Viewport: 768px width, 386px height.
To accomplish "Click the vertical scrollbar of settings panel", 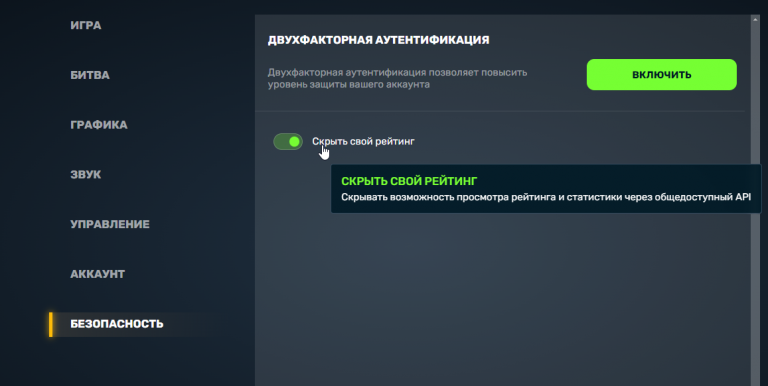I will click(x=755, y=200).
